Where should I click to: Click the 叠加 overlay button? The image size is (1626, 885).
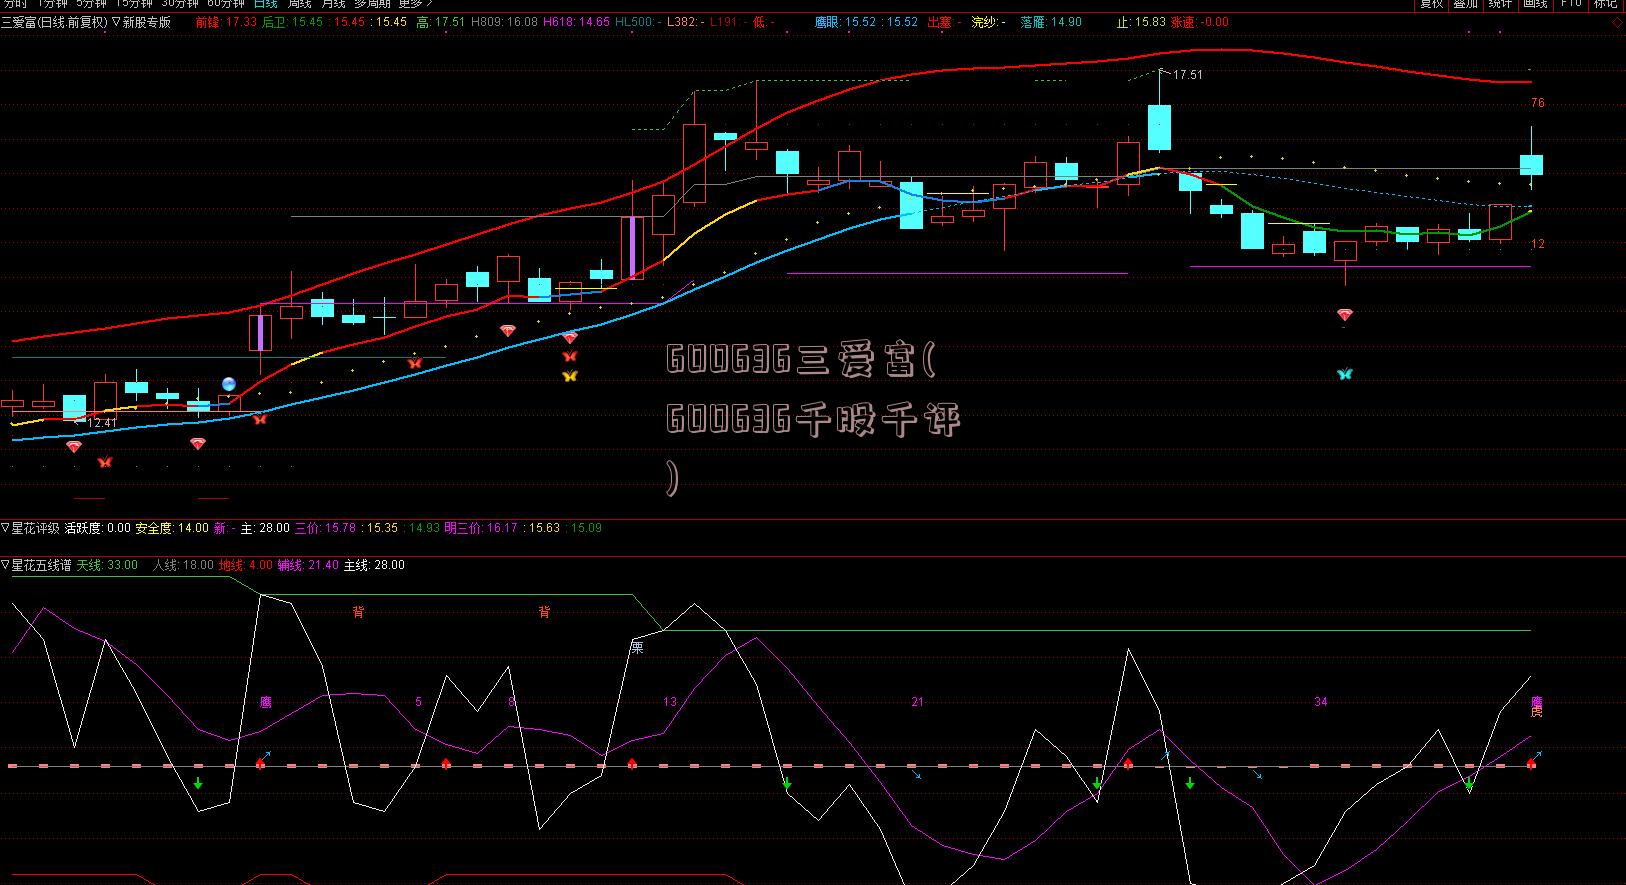click(1466, 4)
